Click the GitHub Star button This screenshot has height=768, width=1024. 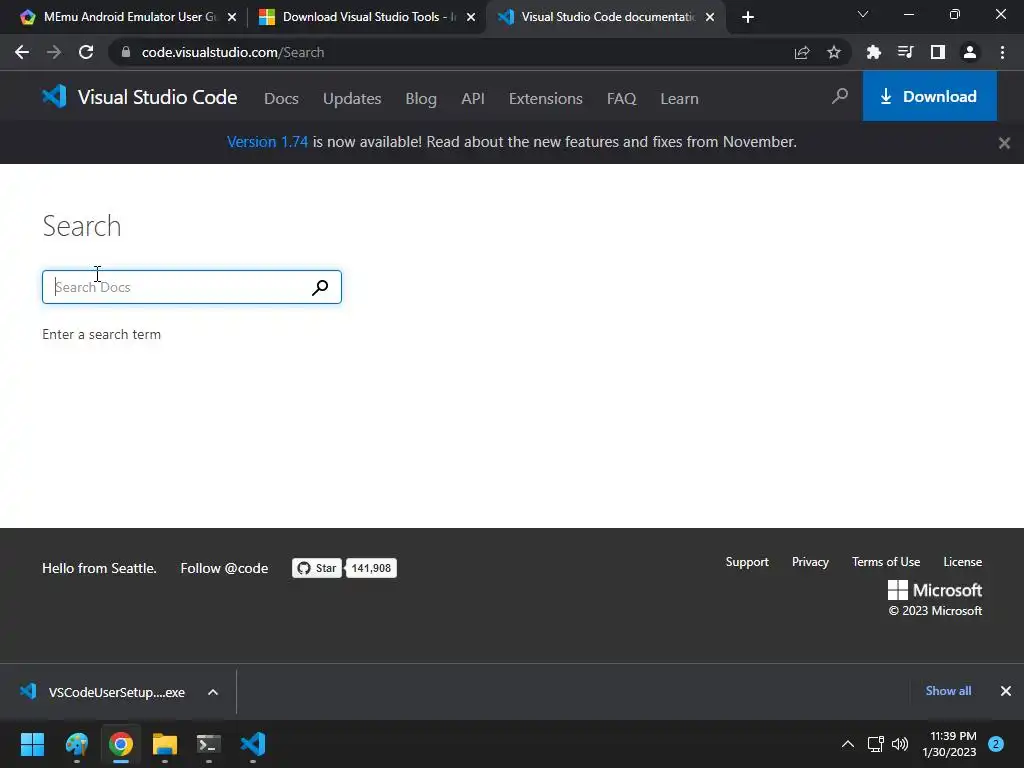click(x=317, y=568)
